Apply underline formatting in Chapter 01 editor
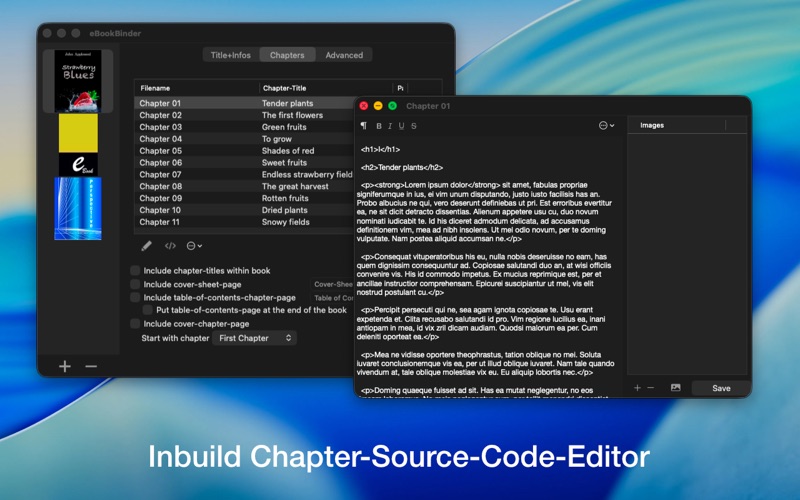Screen dimensions: 800x500 (402, 126)
